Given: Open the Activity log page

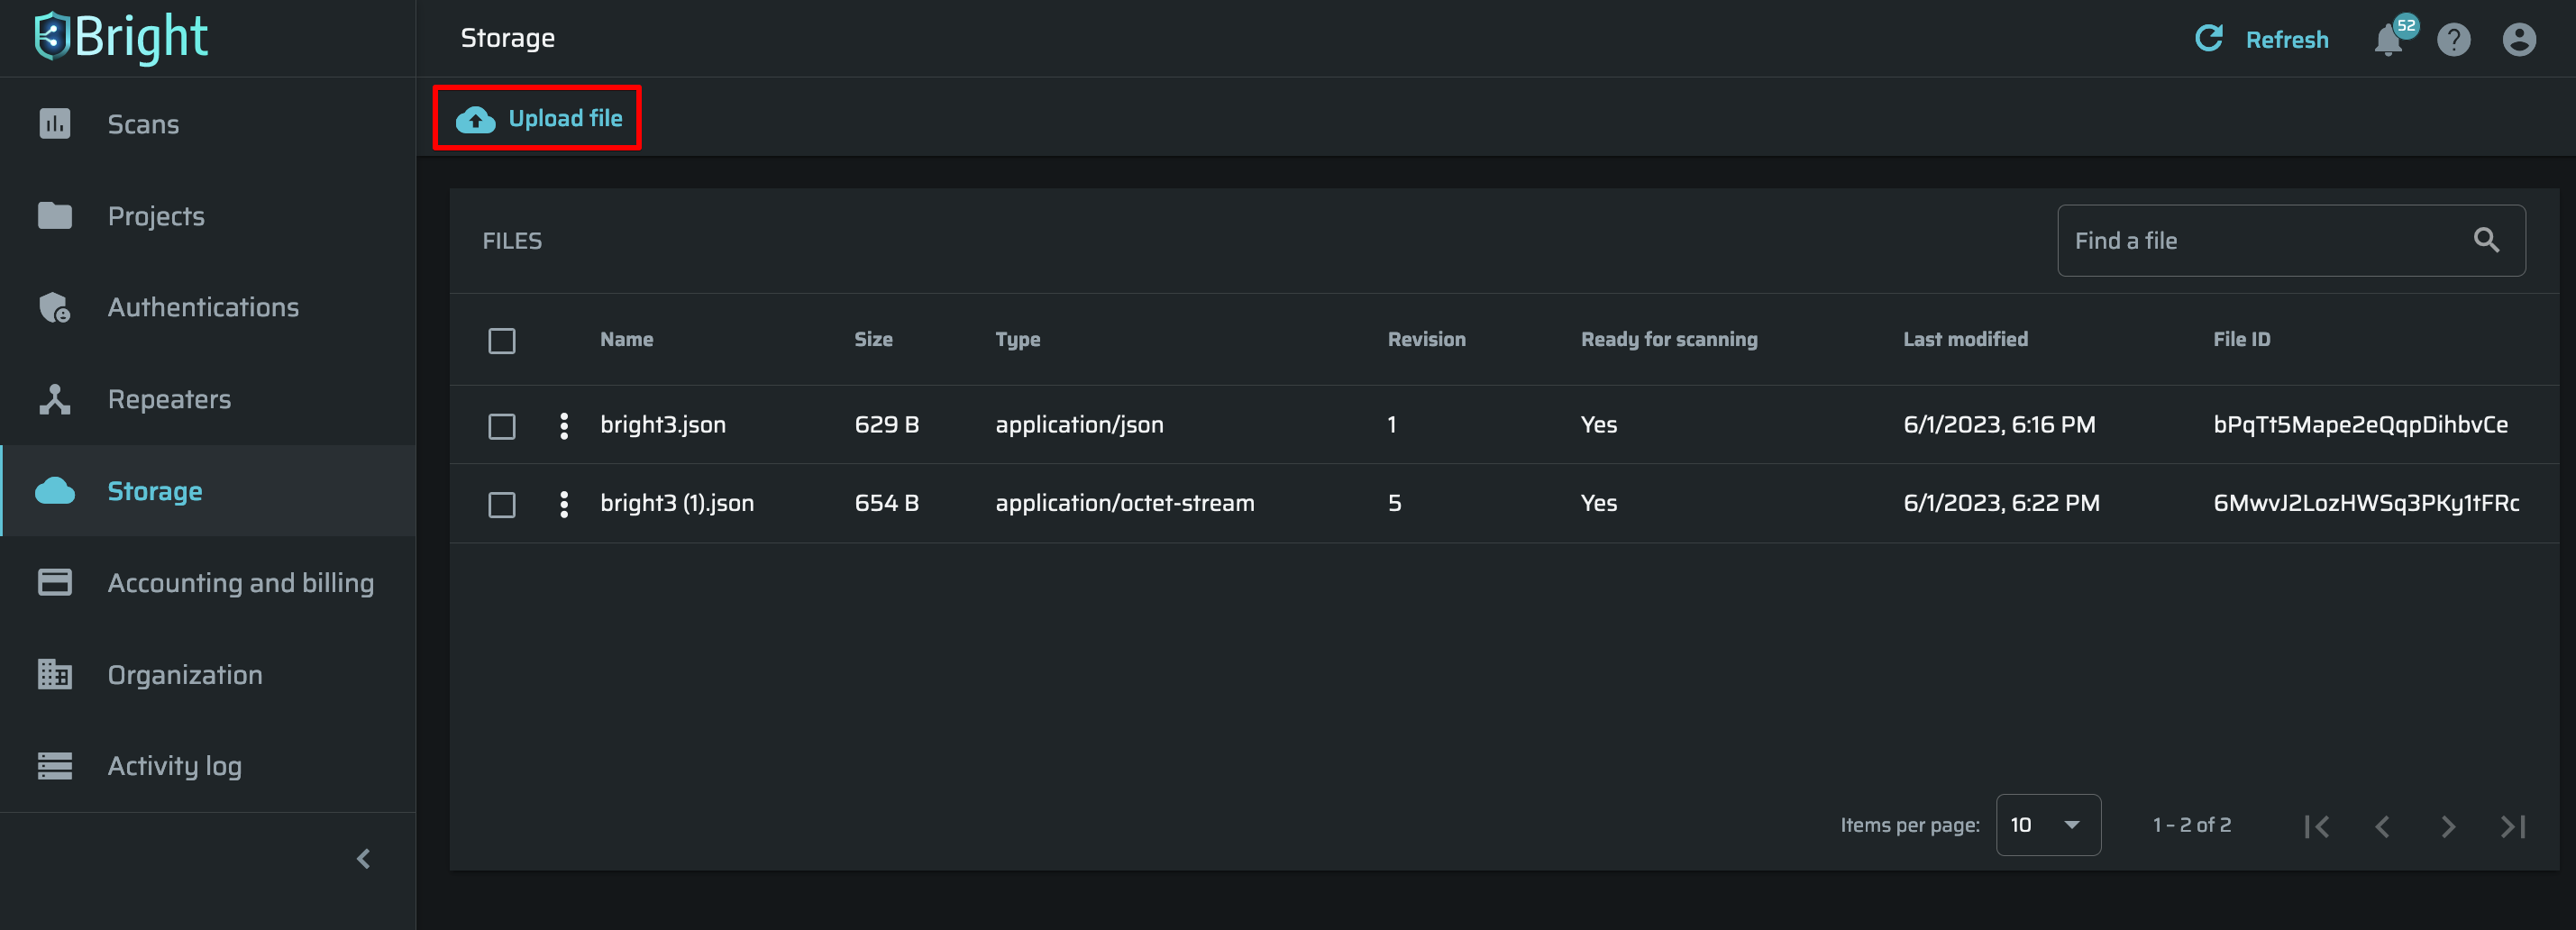Looking at the screenshot, I should (x=208, y=766).
